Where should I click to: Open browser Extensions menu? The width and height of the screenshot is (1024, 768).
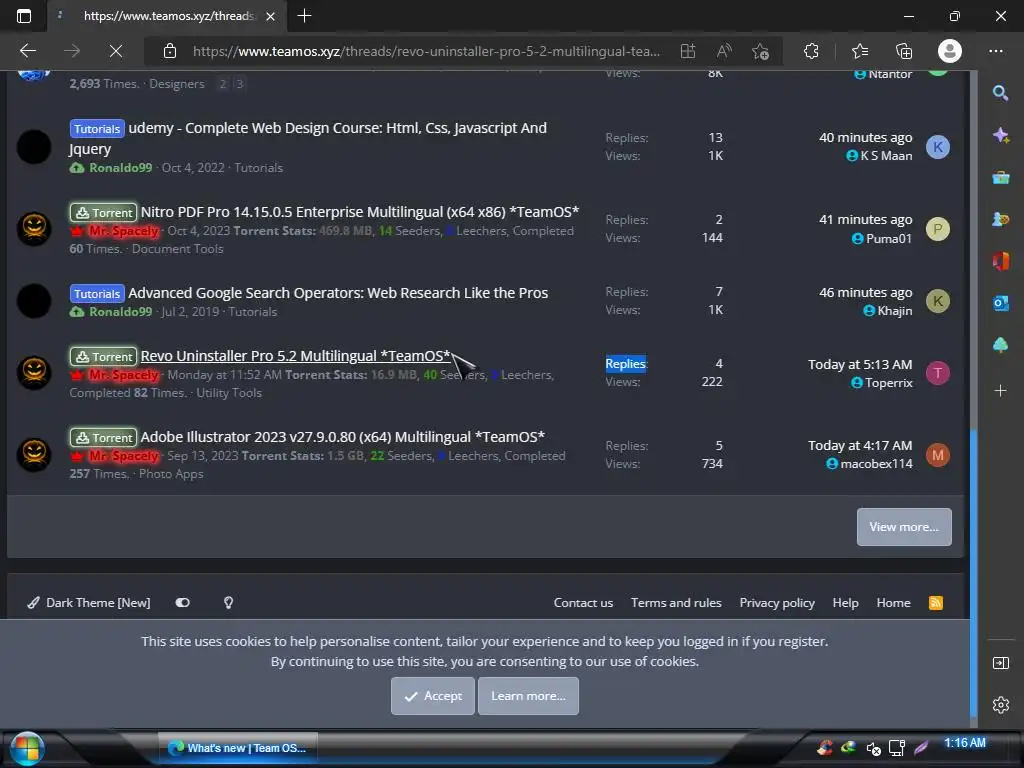[811, 51]
